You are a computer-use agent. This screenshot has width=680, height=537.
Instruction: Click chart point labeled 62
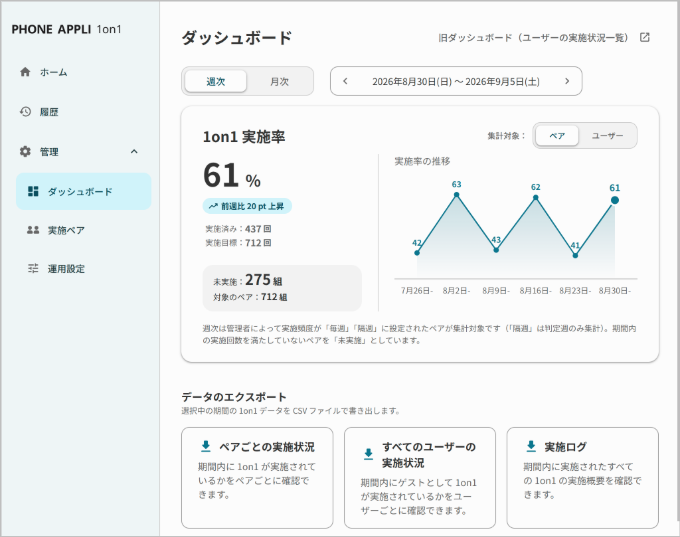tap(536, 197)
